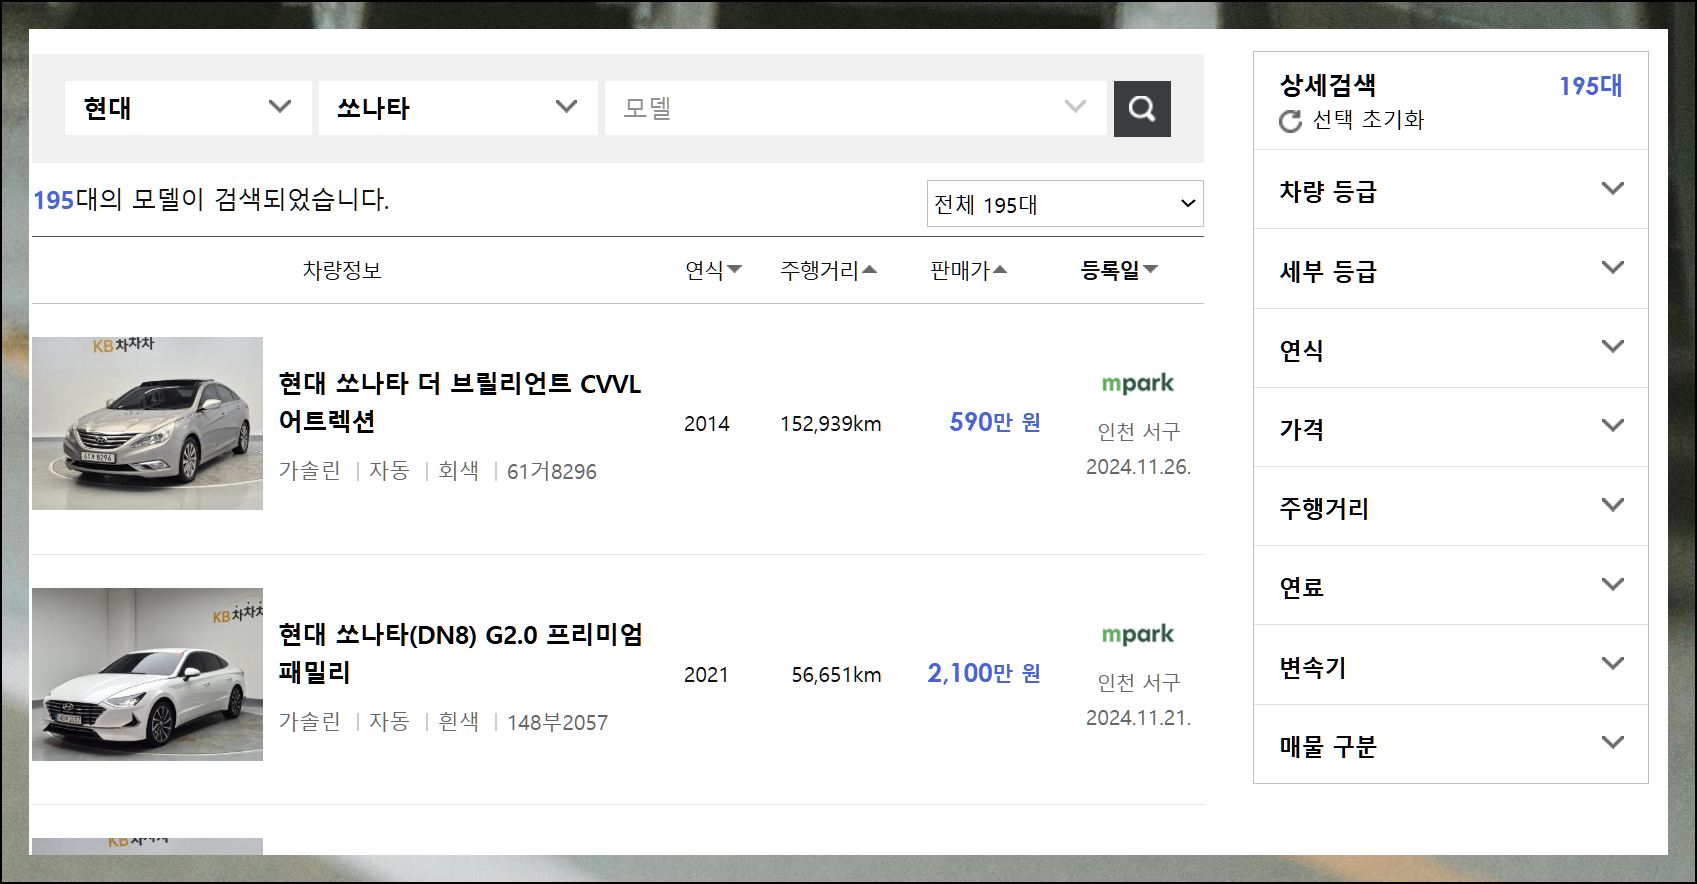Image resolution: width=1697 pixels, height=884 pixels.
Task: Open the gray 2014 쏘나타 car thumbnail
Action: (147, 423)
